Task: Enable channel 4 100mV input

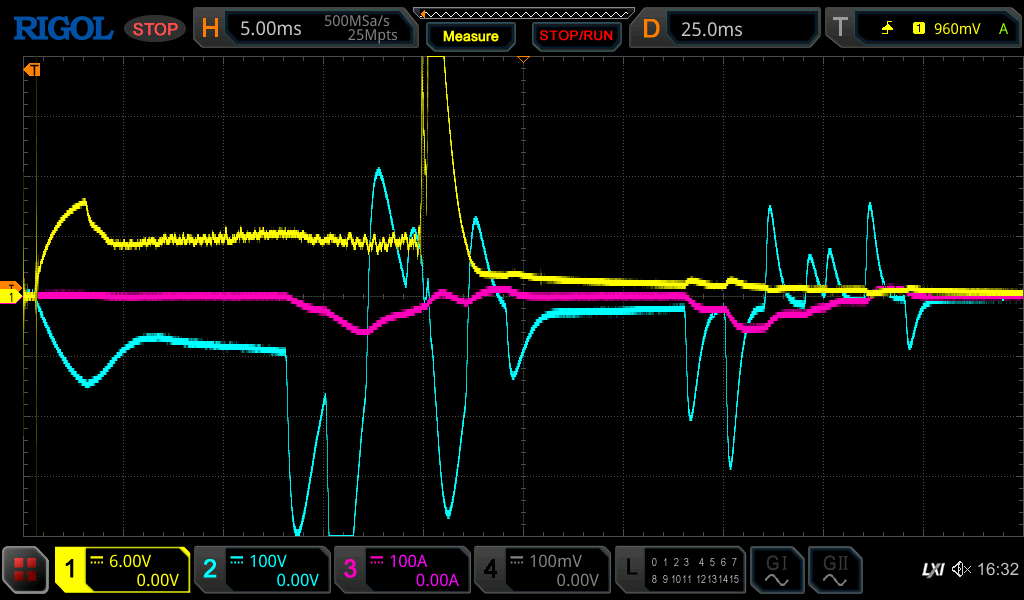Action: pyautogui.click(x=541, y=570)
